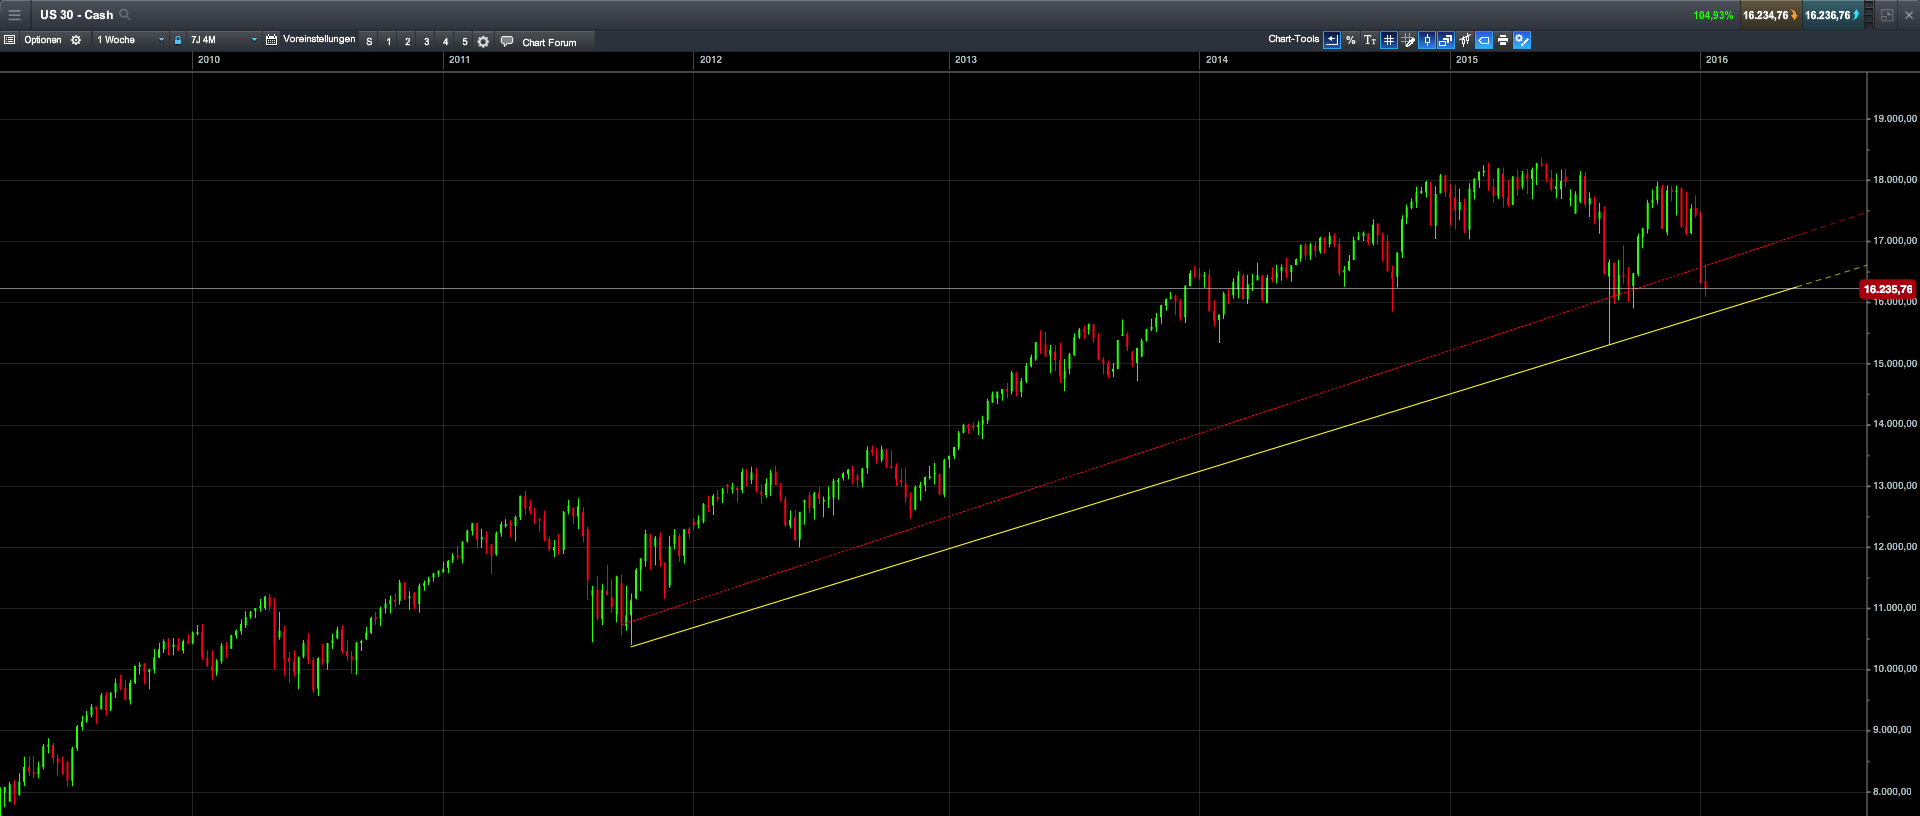Expand the 1 Woche interval dropdown

point(130,40)
